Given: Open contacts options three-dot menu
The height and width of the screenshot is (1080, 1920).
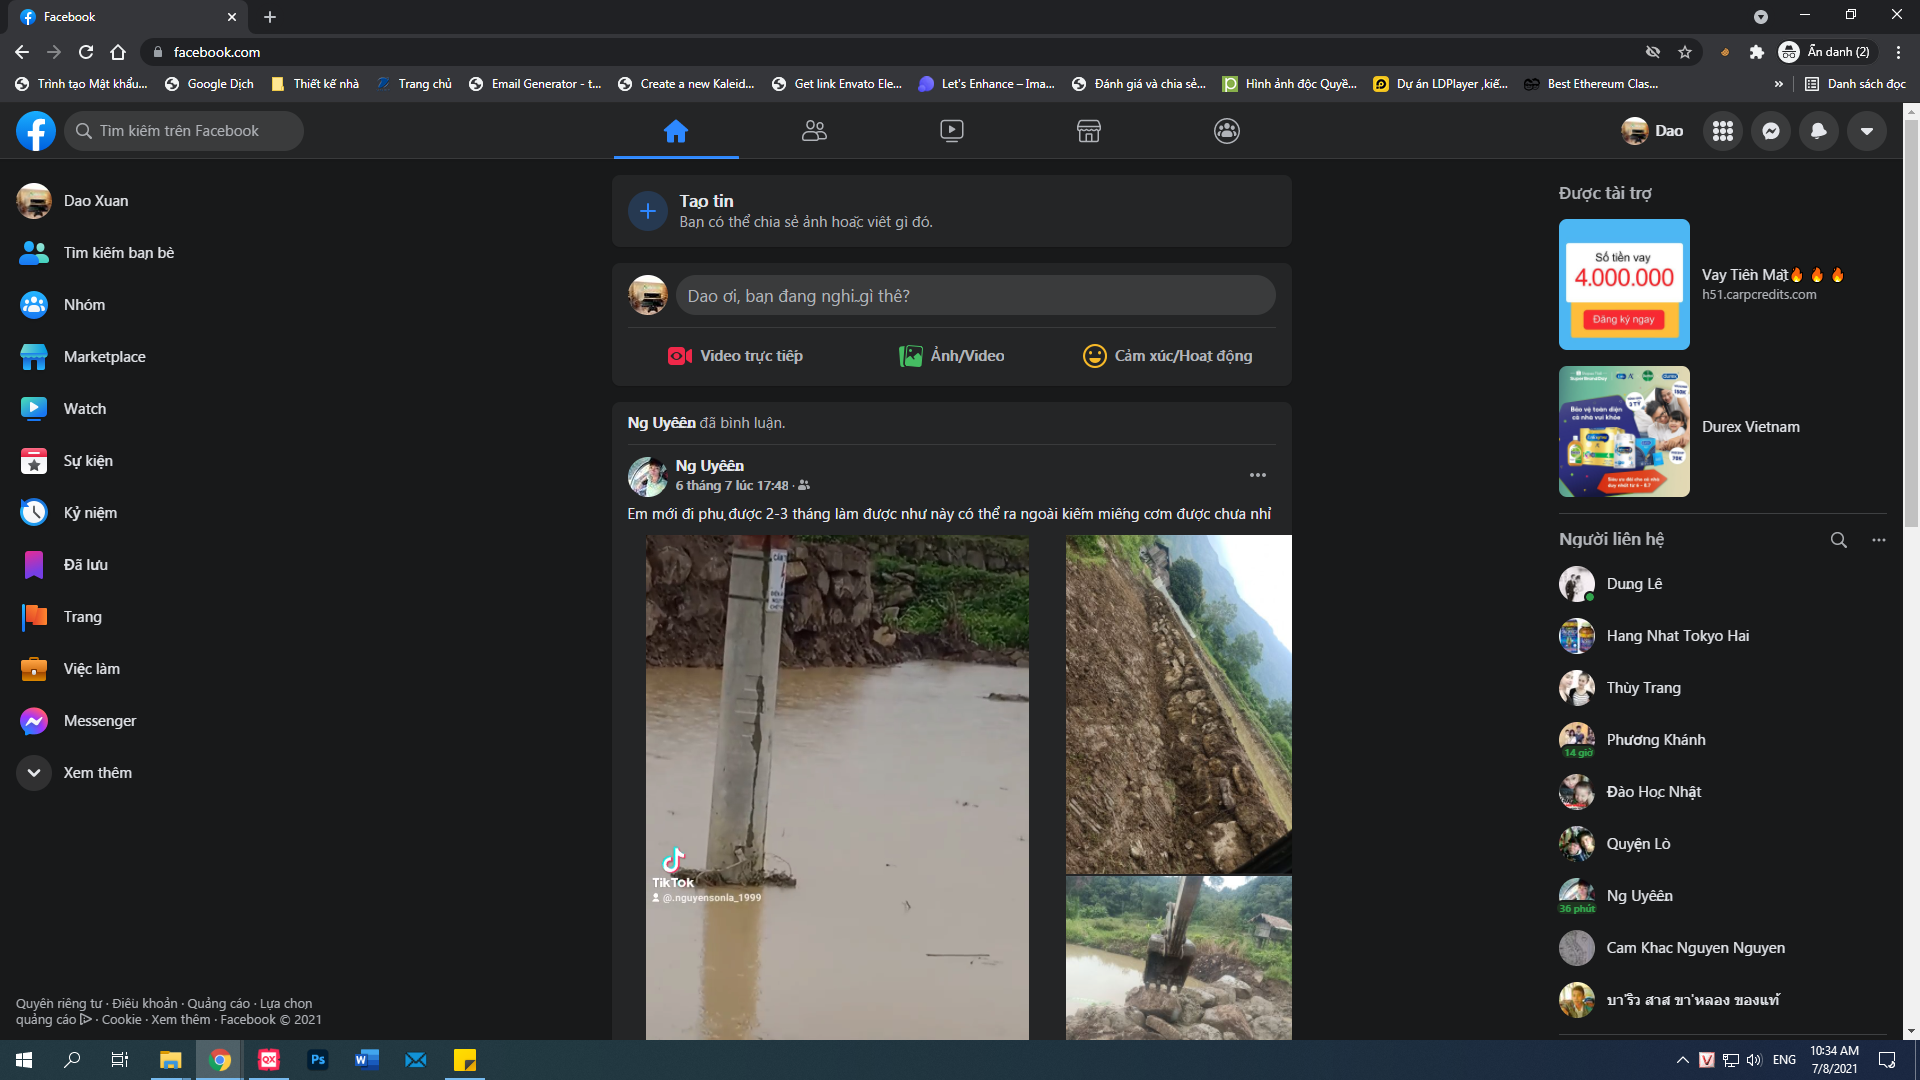Looking at the screenshot, I should click(x=1879, y=540).
